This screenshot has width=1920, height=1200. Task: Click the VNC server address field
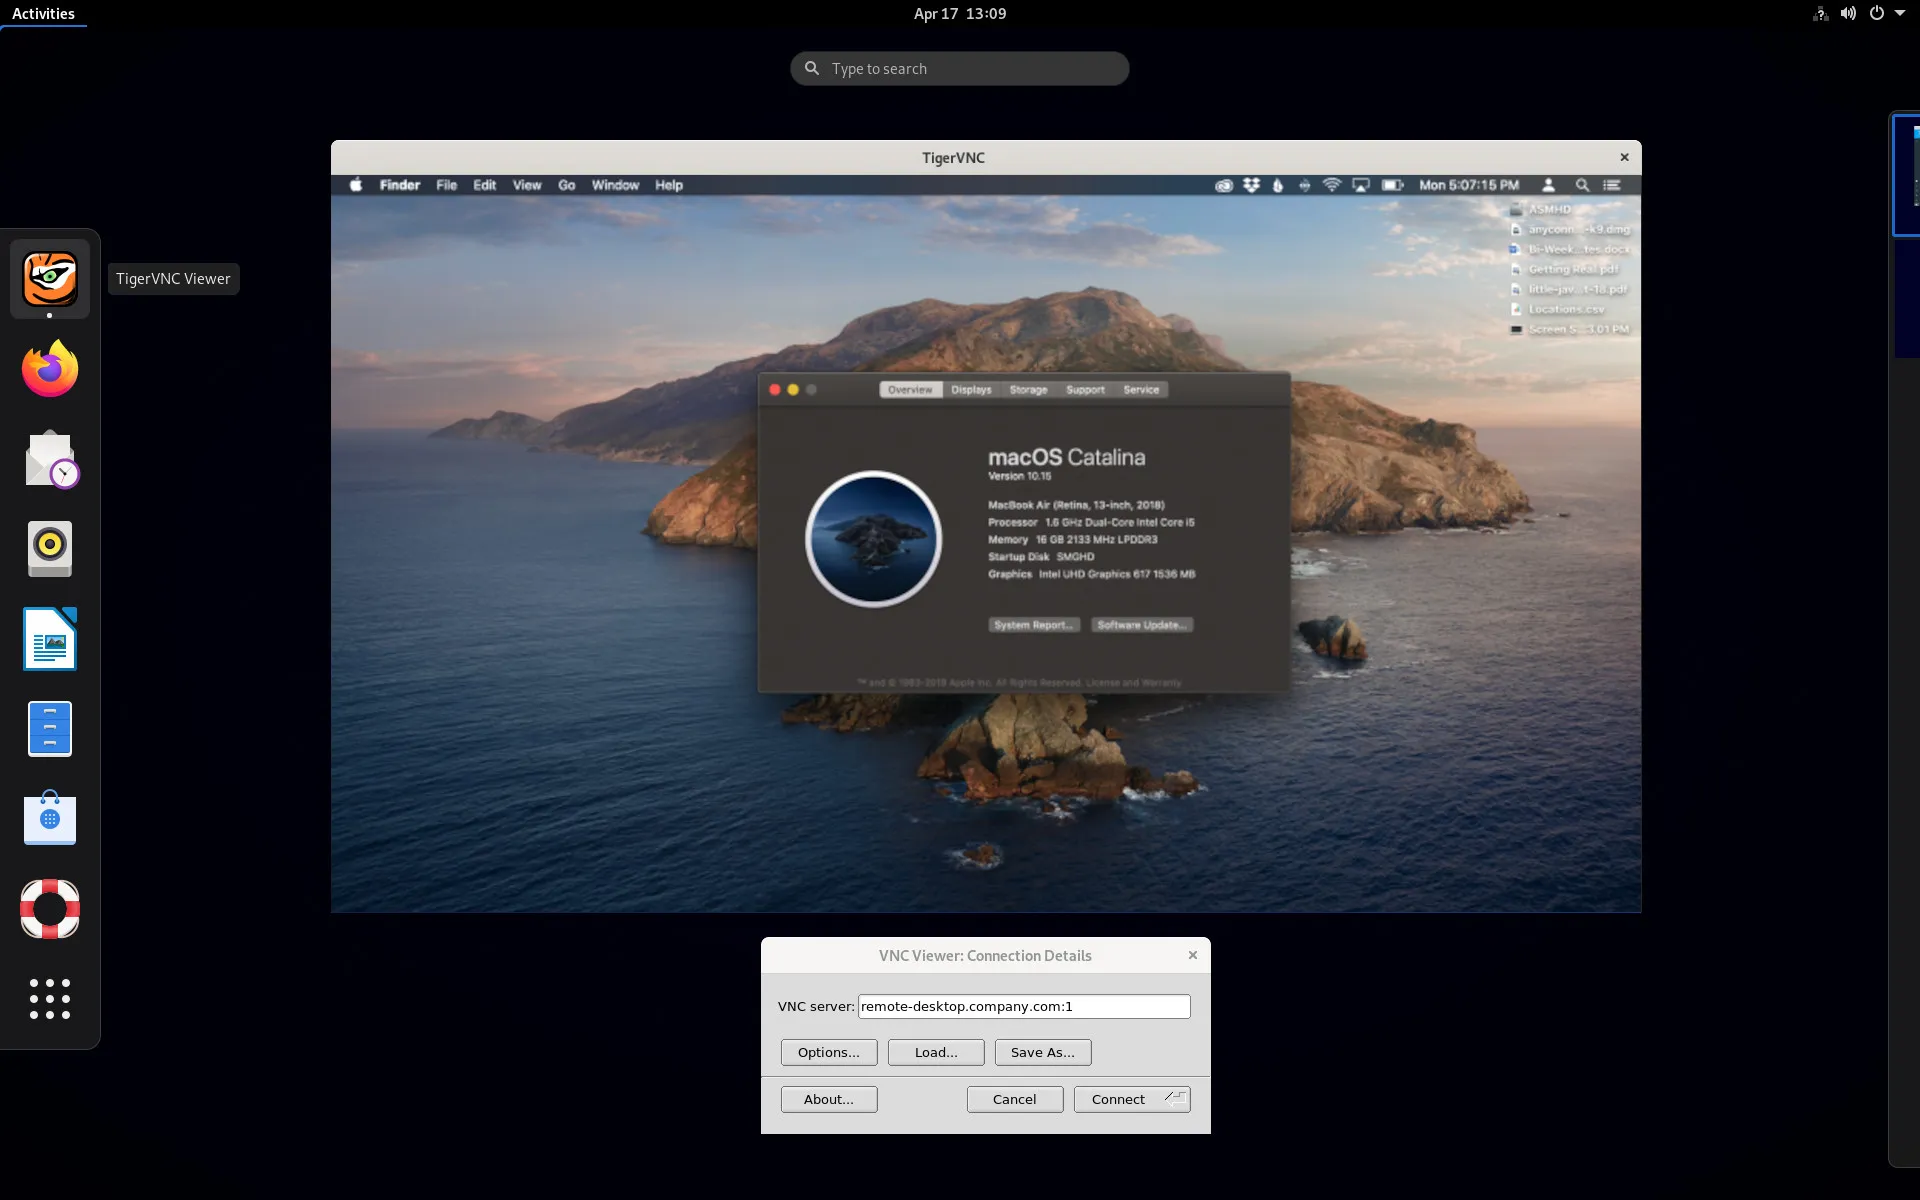(1023, 1006)
